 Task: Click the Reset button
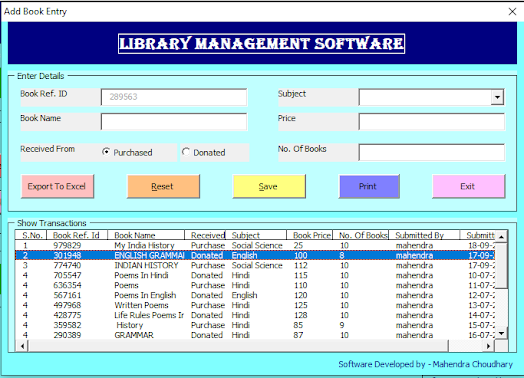coord(163,186)
